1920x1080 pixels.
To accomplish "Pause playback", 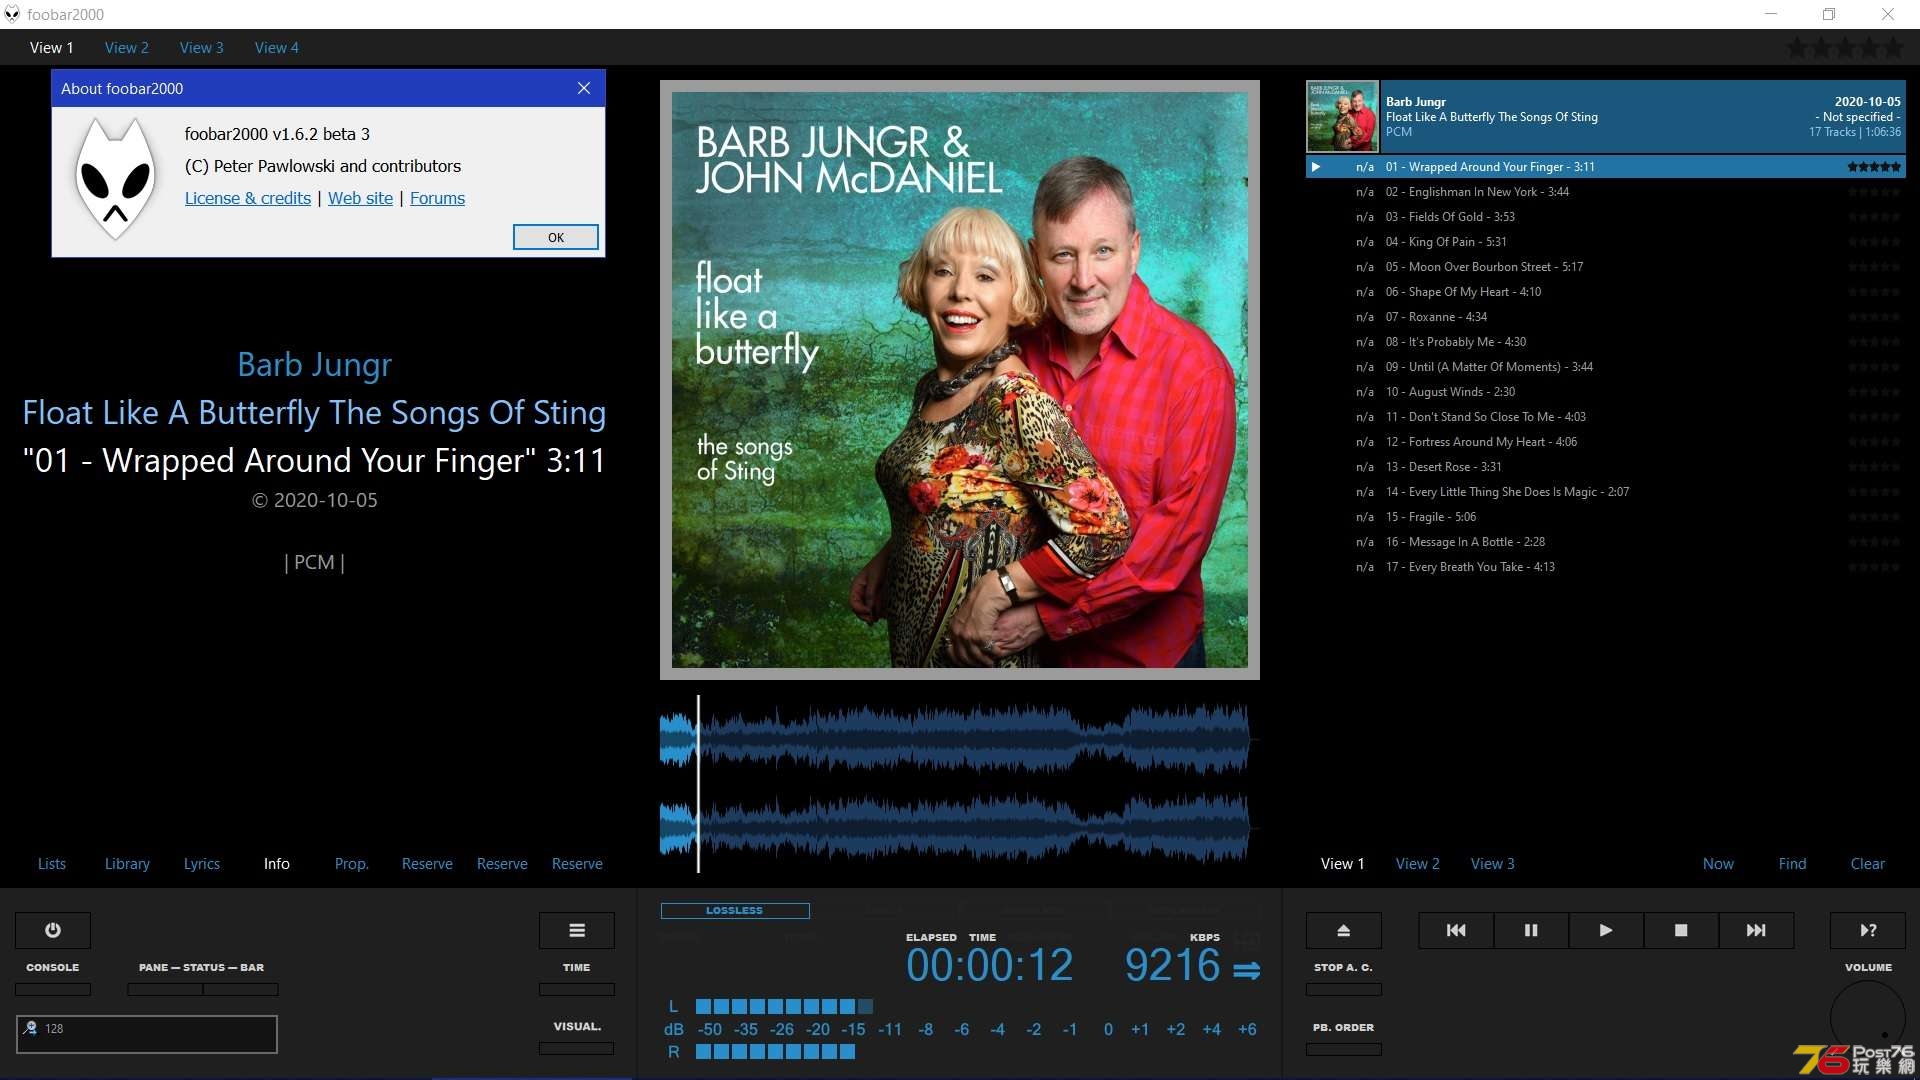I will [x=1531, y=930].
